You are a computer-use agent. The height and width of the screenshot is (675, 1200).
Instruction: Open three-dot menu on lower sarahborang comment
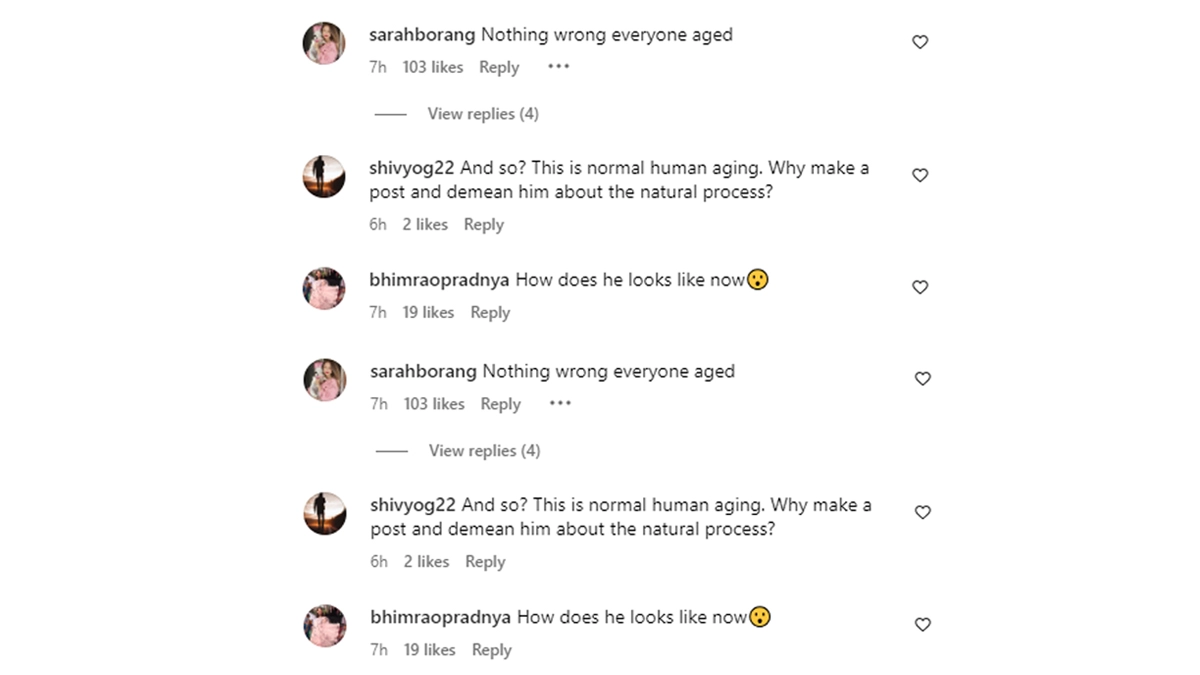tap(560, 404)
